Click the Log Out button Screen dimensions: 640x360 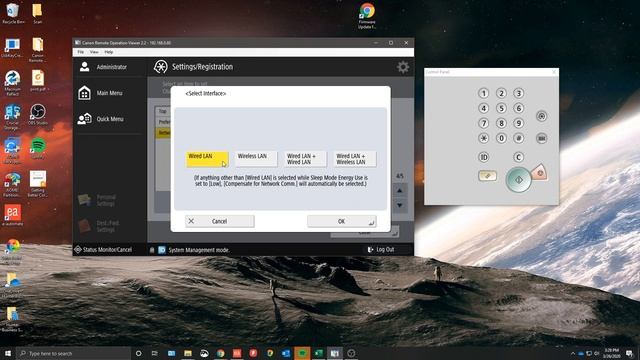[381, 249]
